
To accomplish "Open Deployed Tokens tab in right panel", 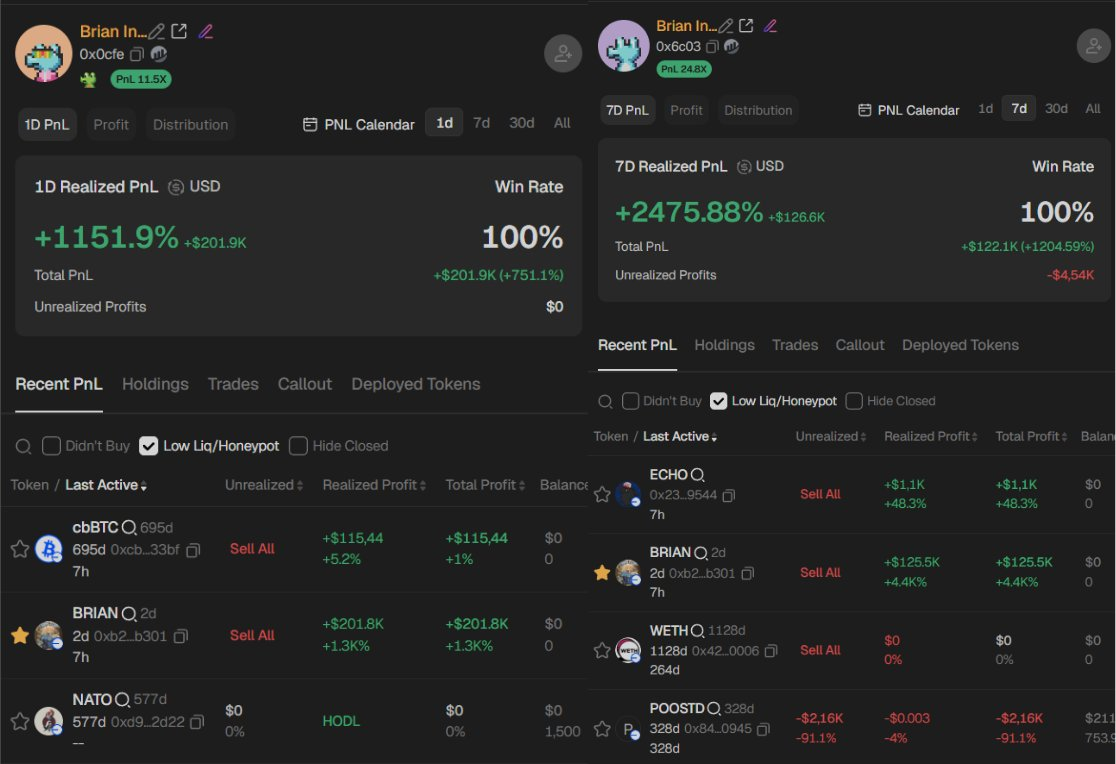I will [960, 345].
